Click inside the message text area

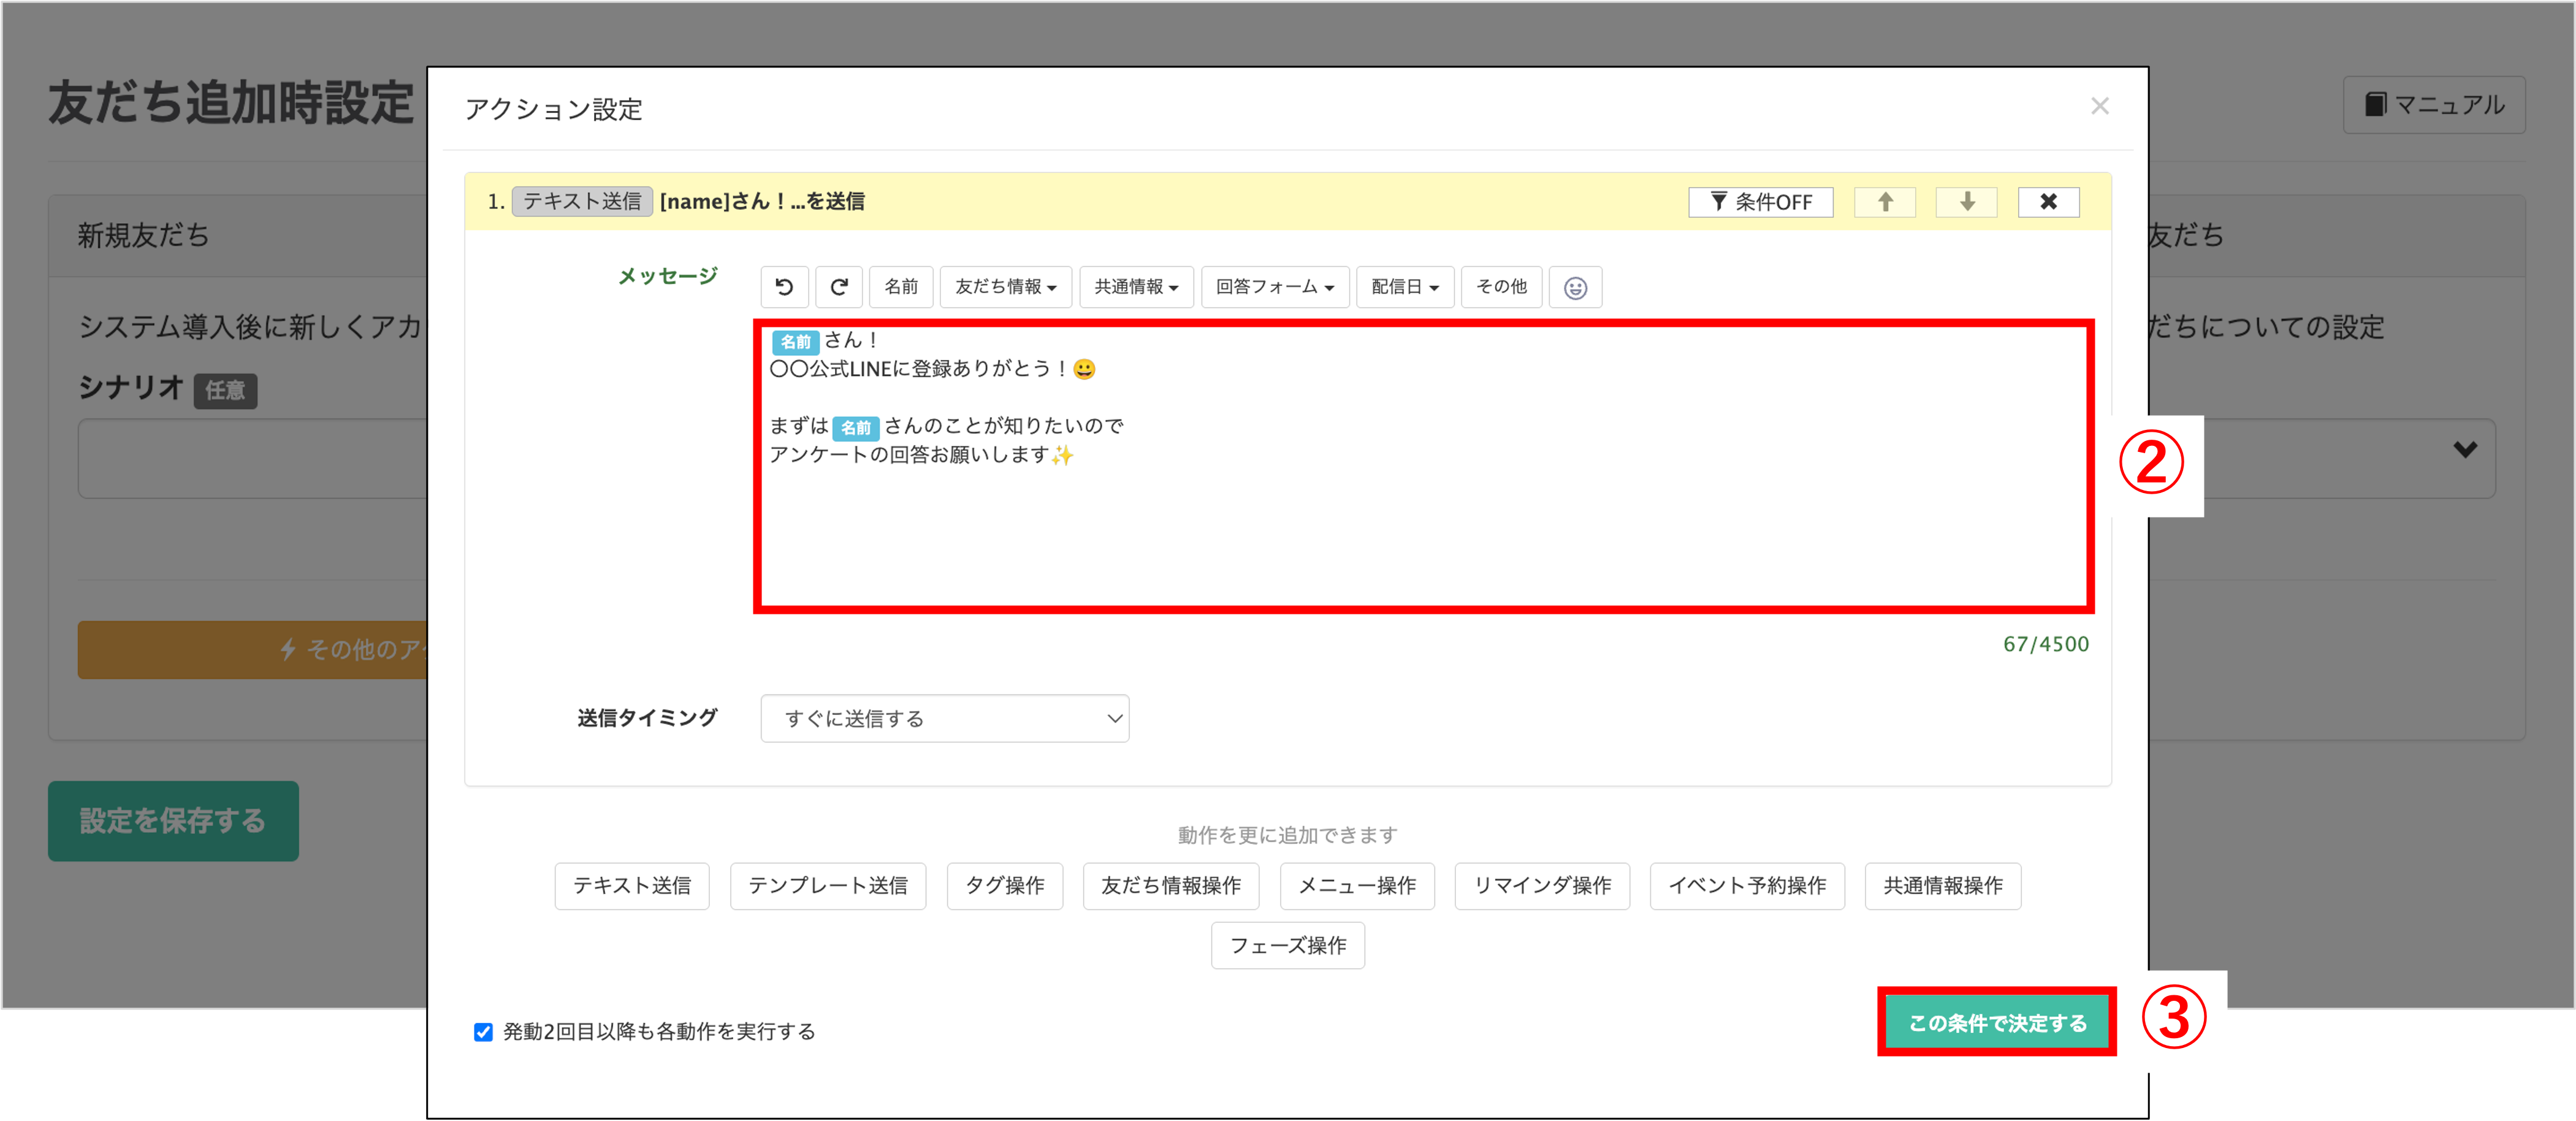coord(1423,466)
